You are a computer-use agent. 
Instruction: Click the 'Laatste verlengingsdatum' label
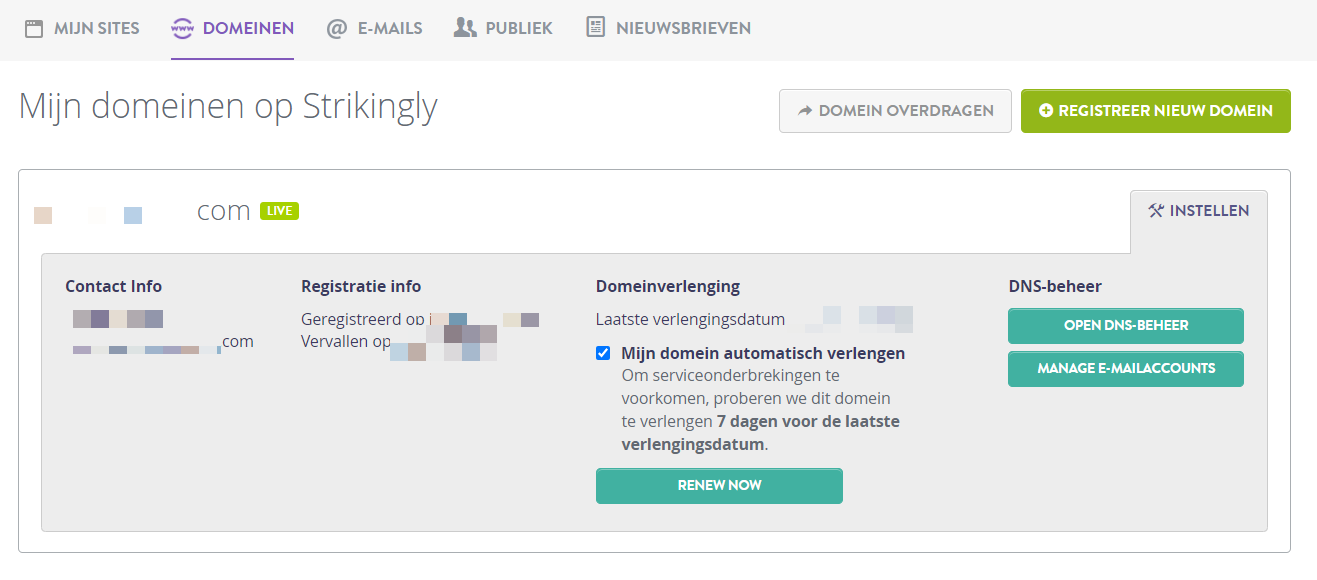[690, 320]
